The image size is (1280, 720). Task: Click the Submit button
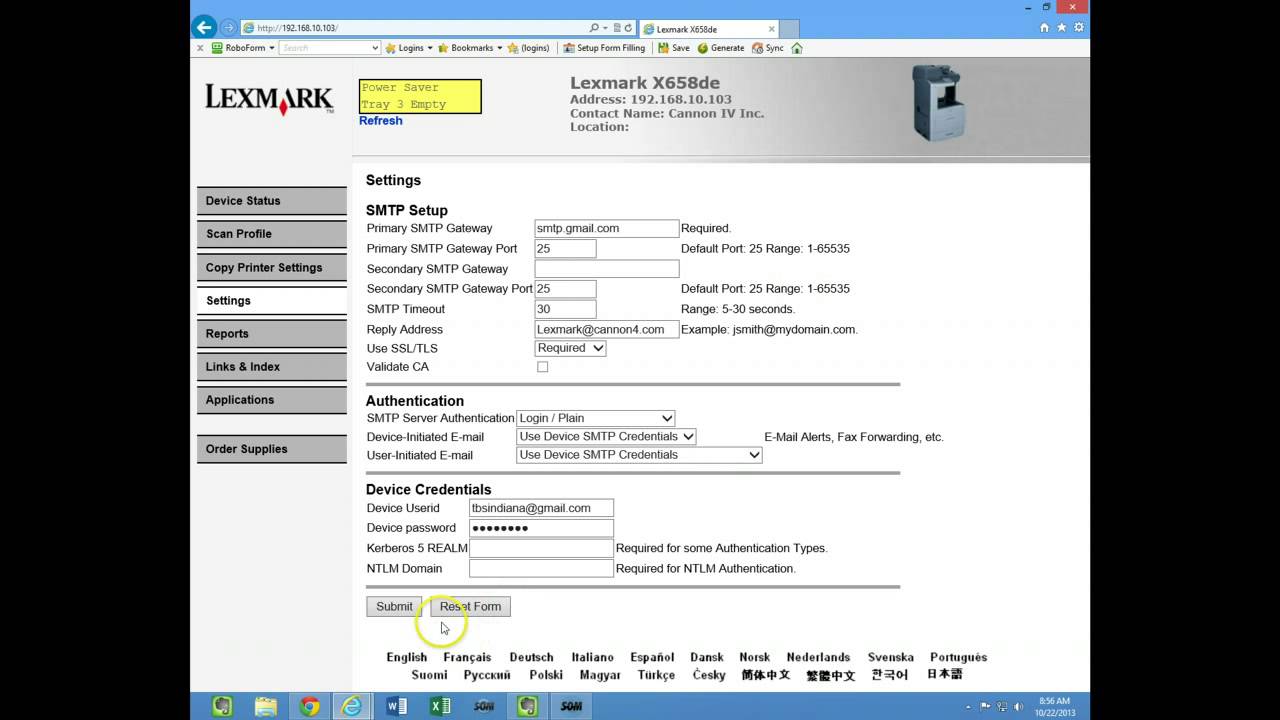coord(394,606)
